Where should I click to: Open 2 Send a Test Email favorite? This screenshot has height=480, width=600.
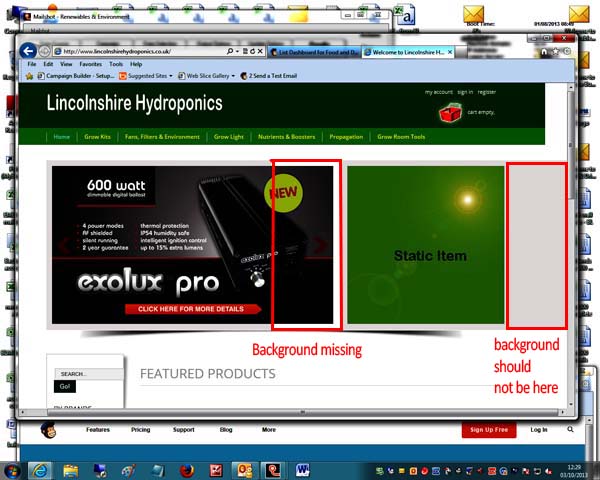tap(269, 76)
